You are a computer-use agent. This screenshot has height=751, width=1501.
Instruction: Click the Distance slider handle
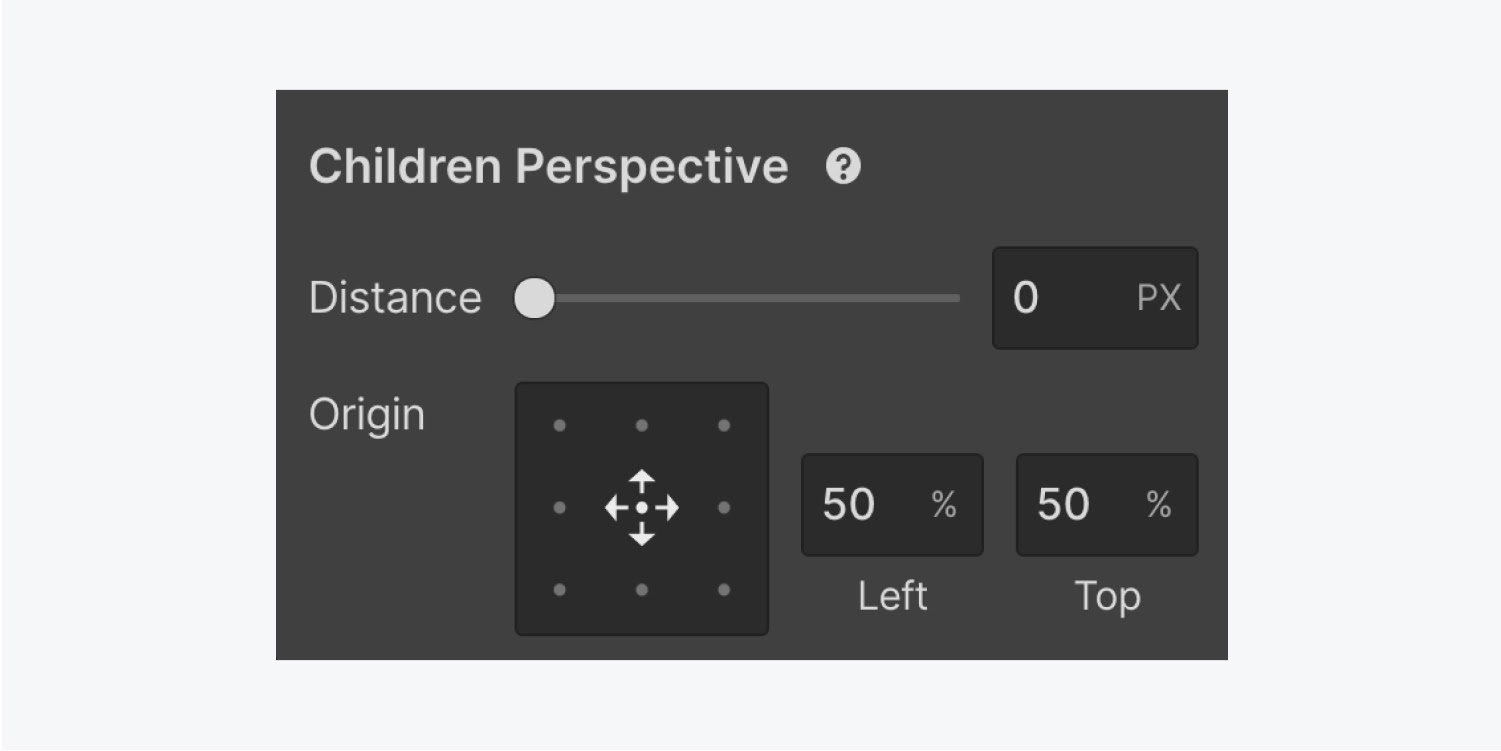pyautogui.click(x=535, y=298)
